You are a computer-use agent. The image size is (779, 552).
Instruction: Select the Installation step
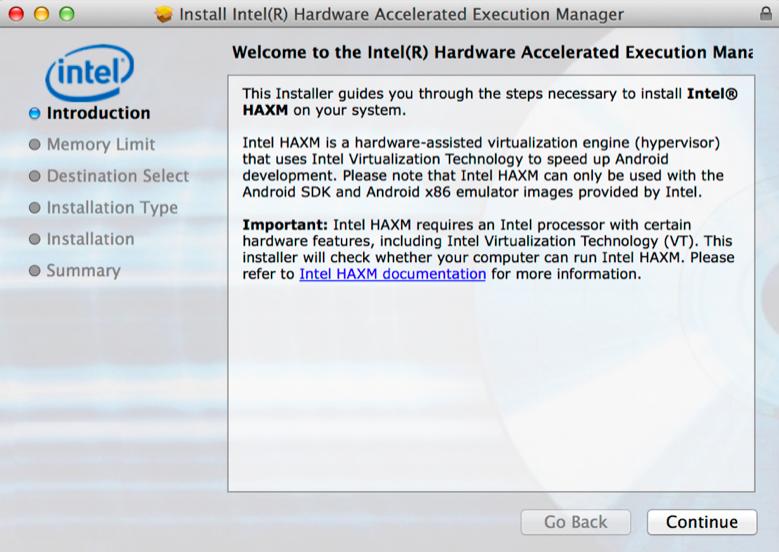point(90,239)
